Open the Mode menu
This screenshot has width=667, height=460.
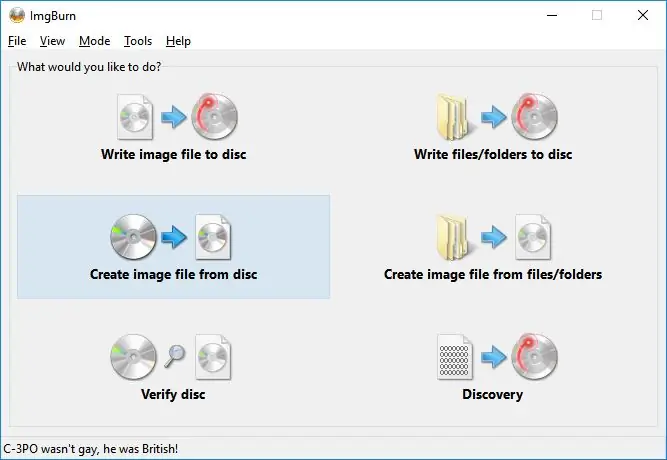point(94,41)
